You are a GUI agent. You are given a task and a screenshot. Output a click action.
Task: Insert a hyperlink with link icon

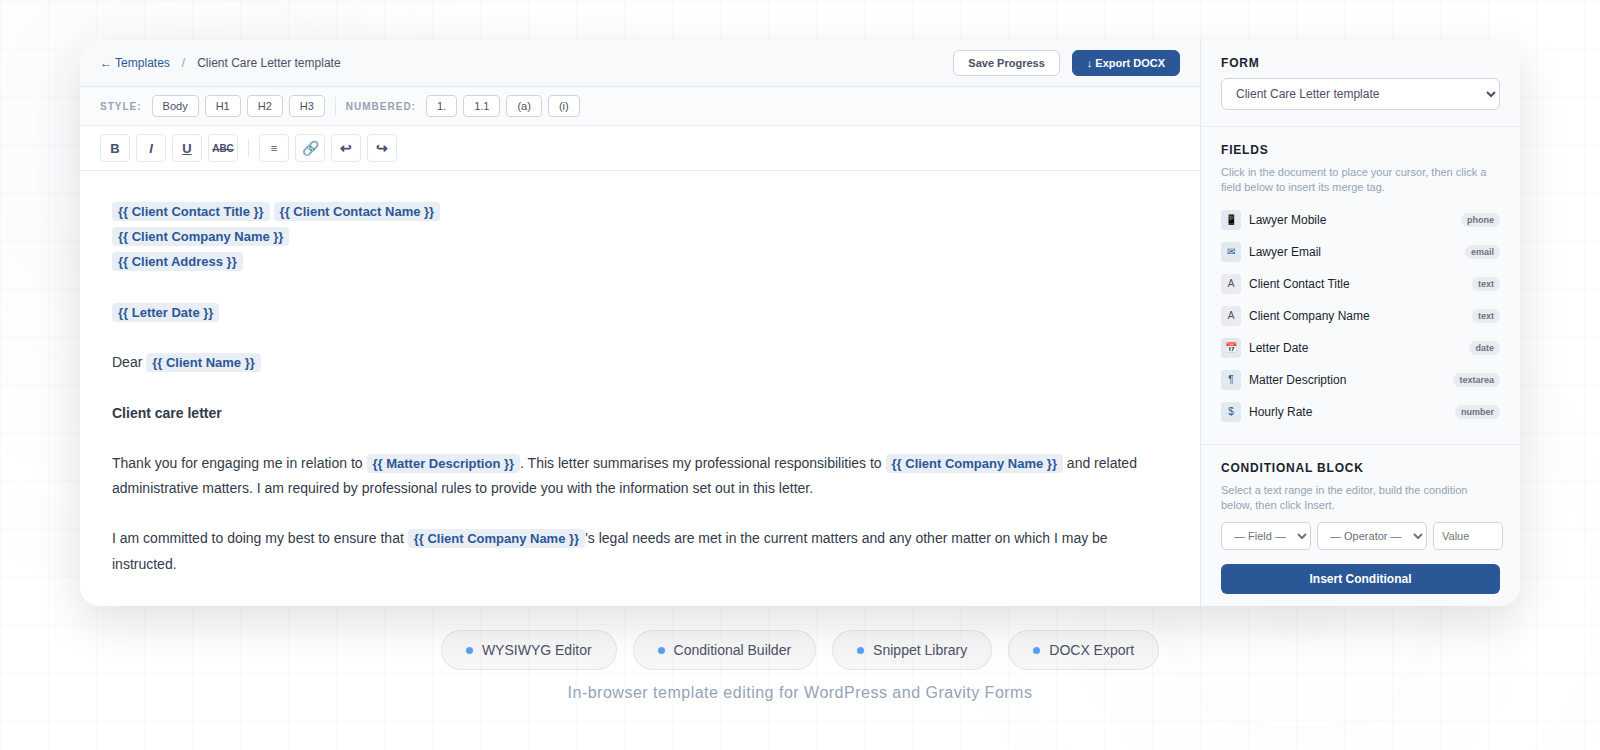pos(310,148)
